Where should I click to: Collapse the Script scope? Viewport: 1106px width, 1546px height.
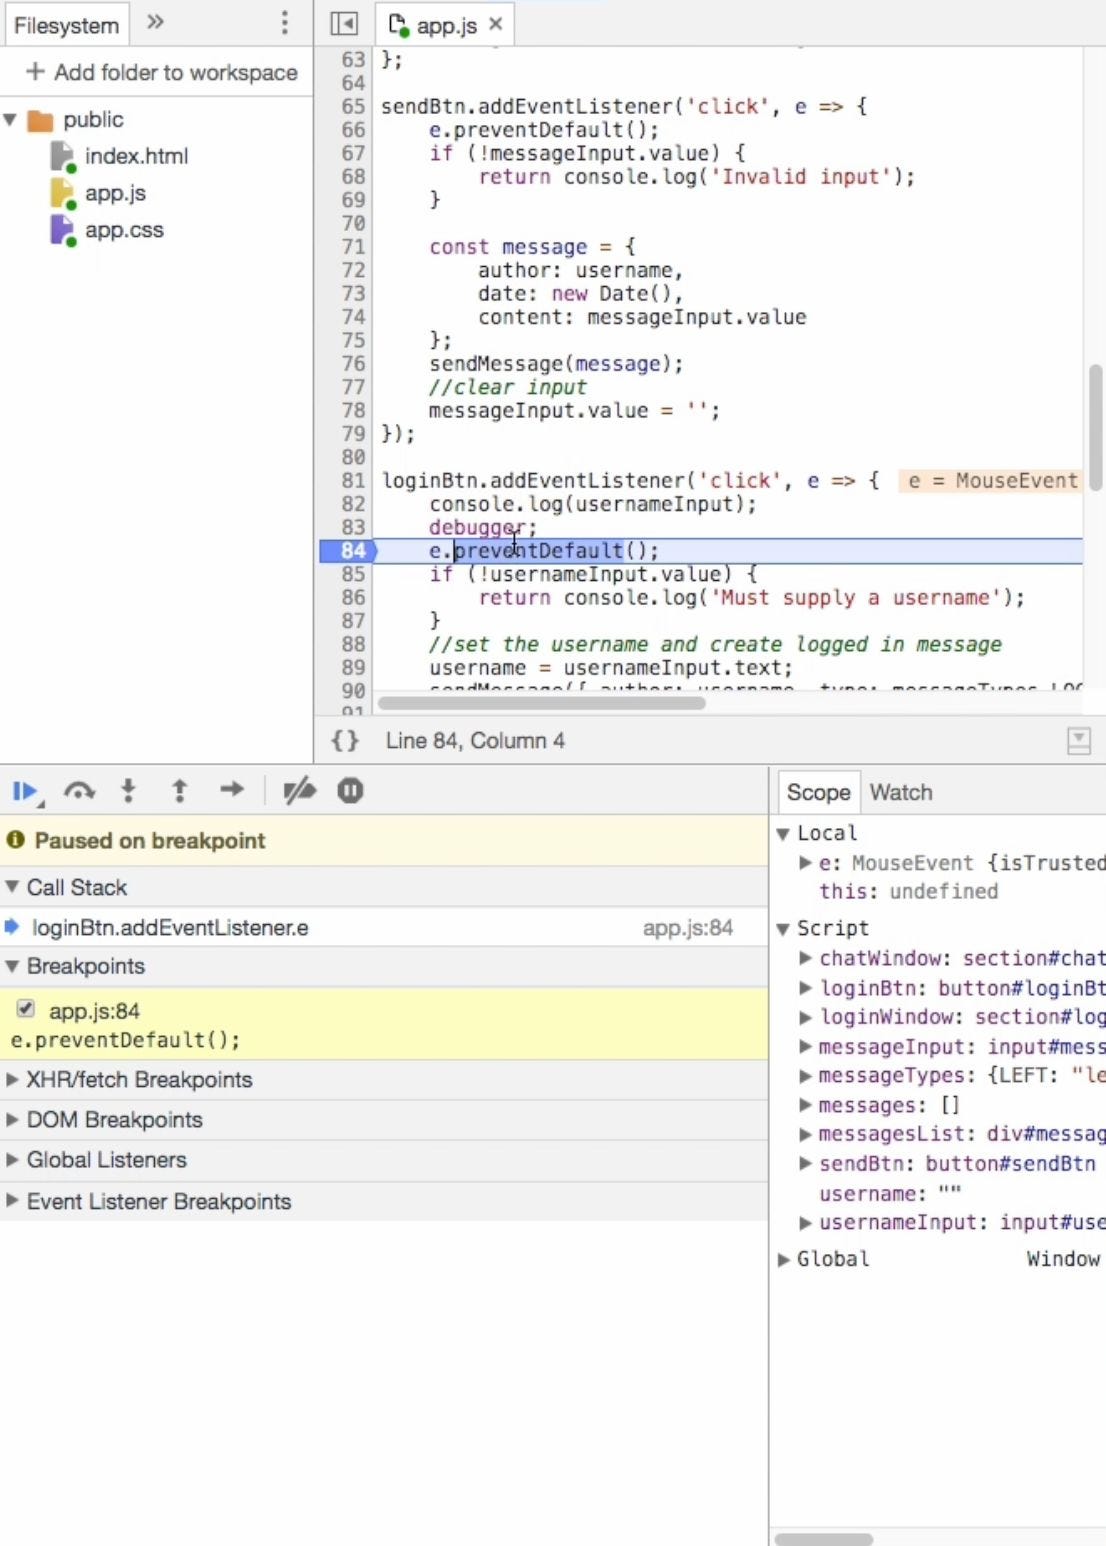click(784, 929)
